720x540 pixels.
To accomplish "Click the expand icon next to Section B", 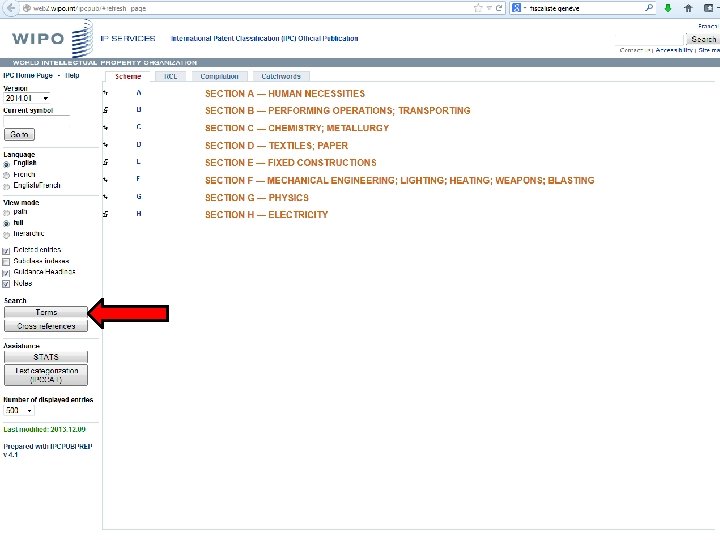I will 106,110.
